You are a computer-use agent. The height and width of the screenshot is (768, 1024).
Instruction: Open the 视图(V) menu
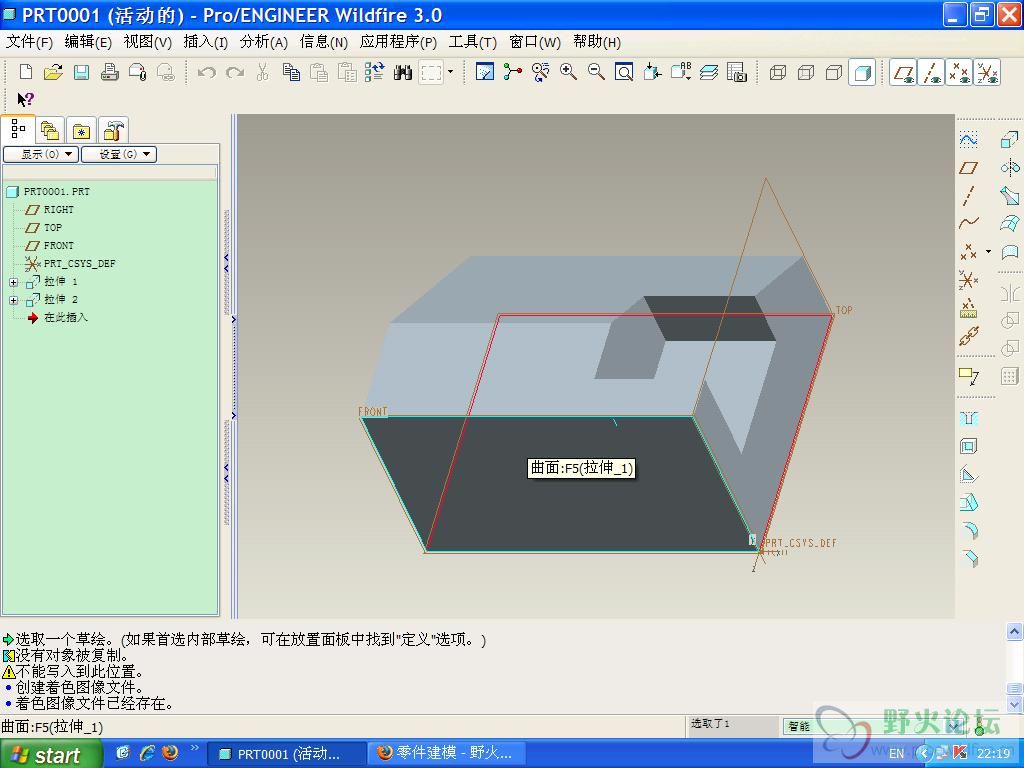click(x=148, y=42)
